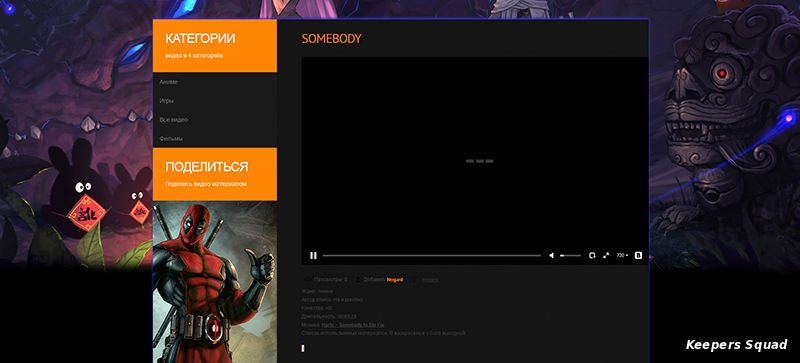Switch the player to fullscreen mode

click(606, 255)
